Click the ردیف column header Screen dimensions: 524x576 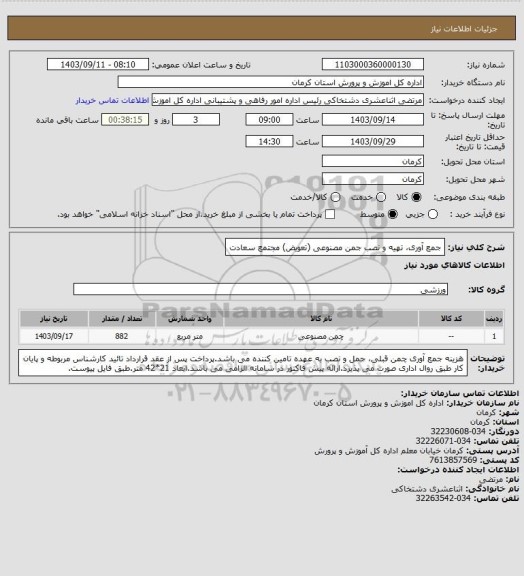coord(494,318)
